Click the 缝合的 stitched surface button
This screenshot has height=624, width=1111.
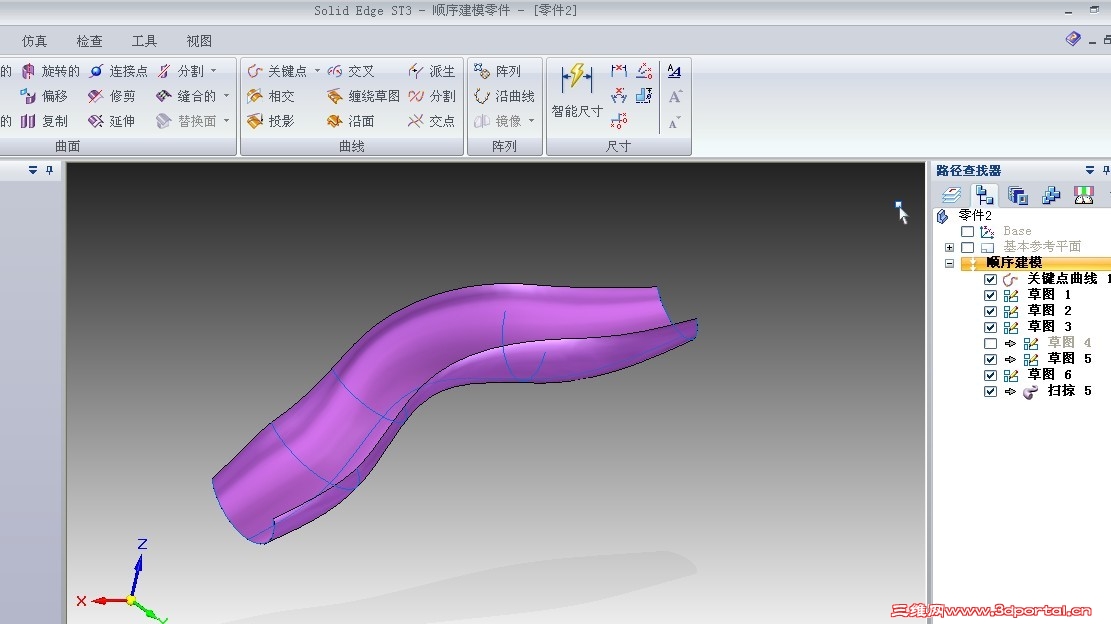tap(186, 96)
